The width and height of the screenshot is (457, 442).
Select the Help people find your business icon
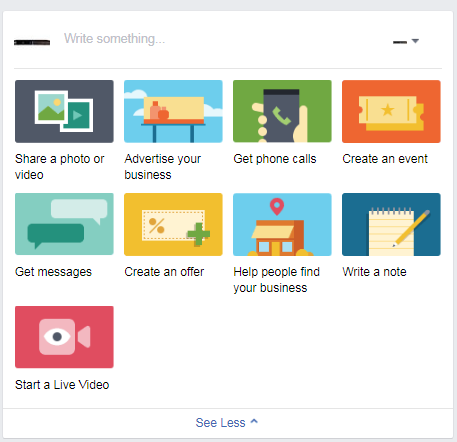pyautogui.click(x=282, y=224)
